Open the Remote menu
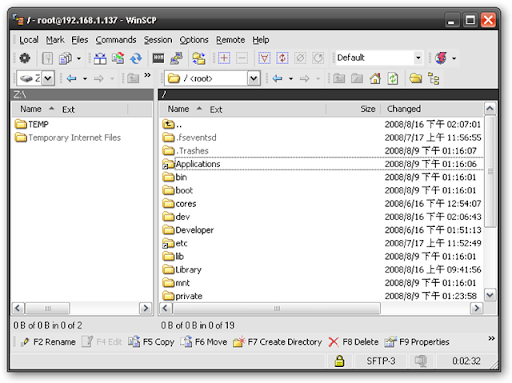This screenshot has height=383, width=512. (230, 40)
